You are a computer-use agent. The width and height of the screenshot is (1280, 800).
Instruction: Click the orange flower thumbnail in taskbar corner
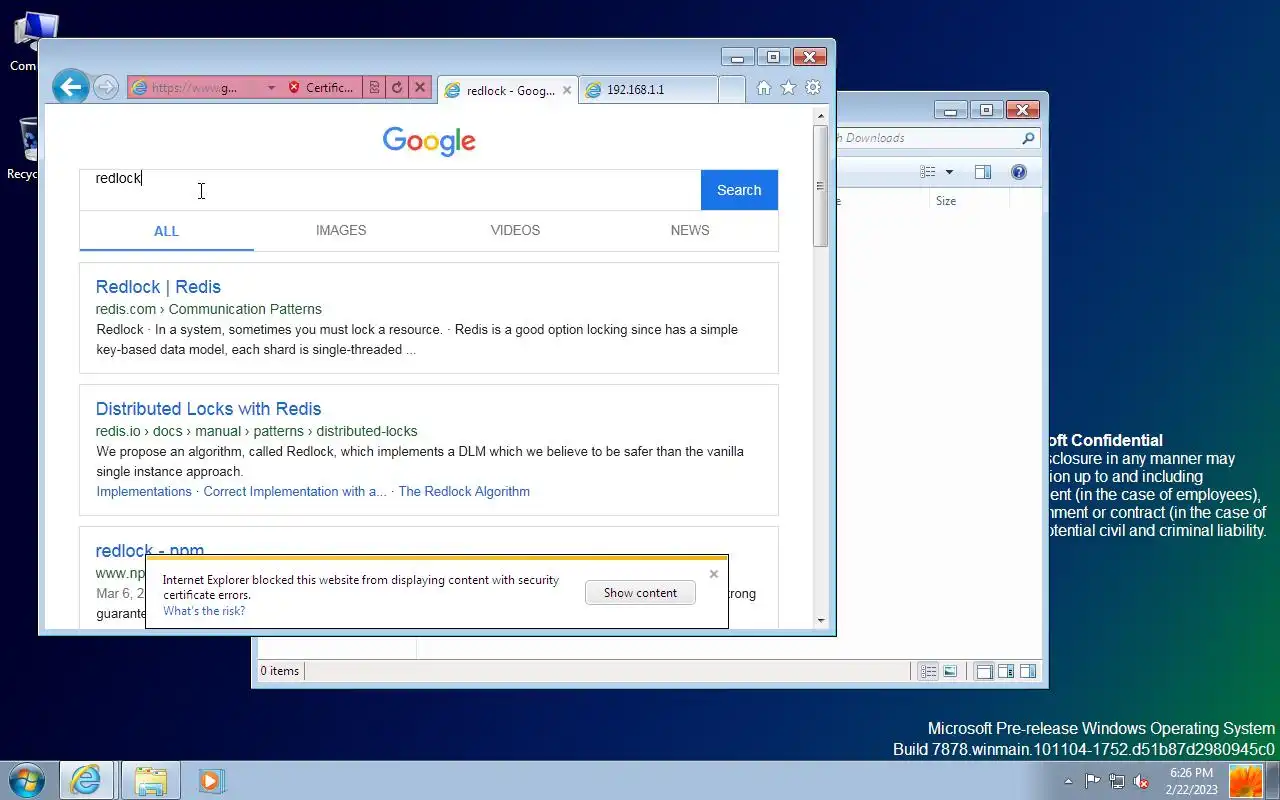pyautogui.click(x=1246, y=781)
